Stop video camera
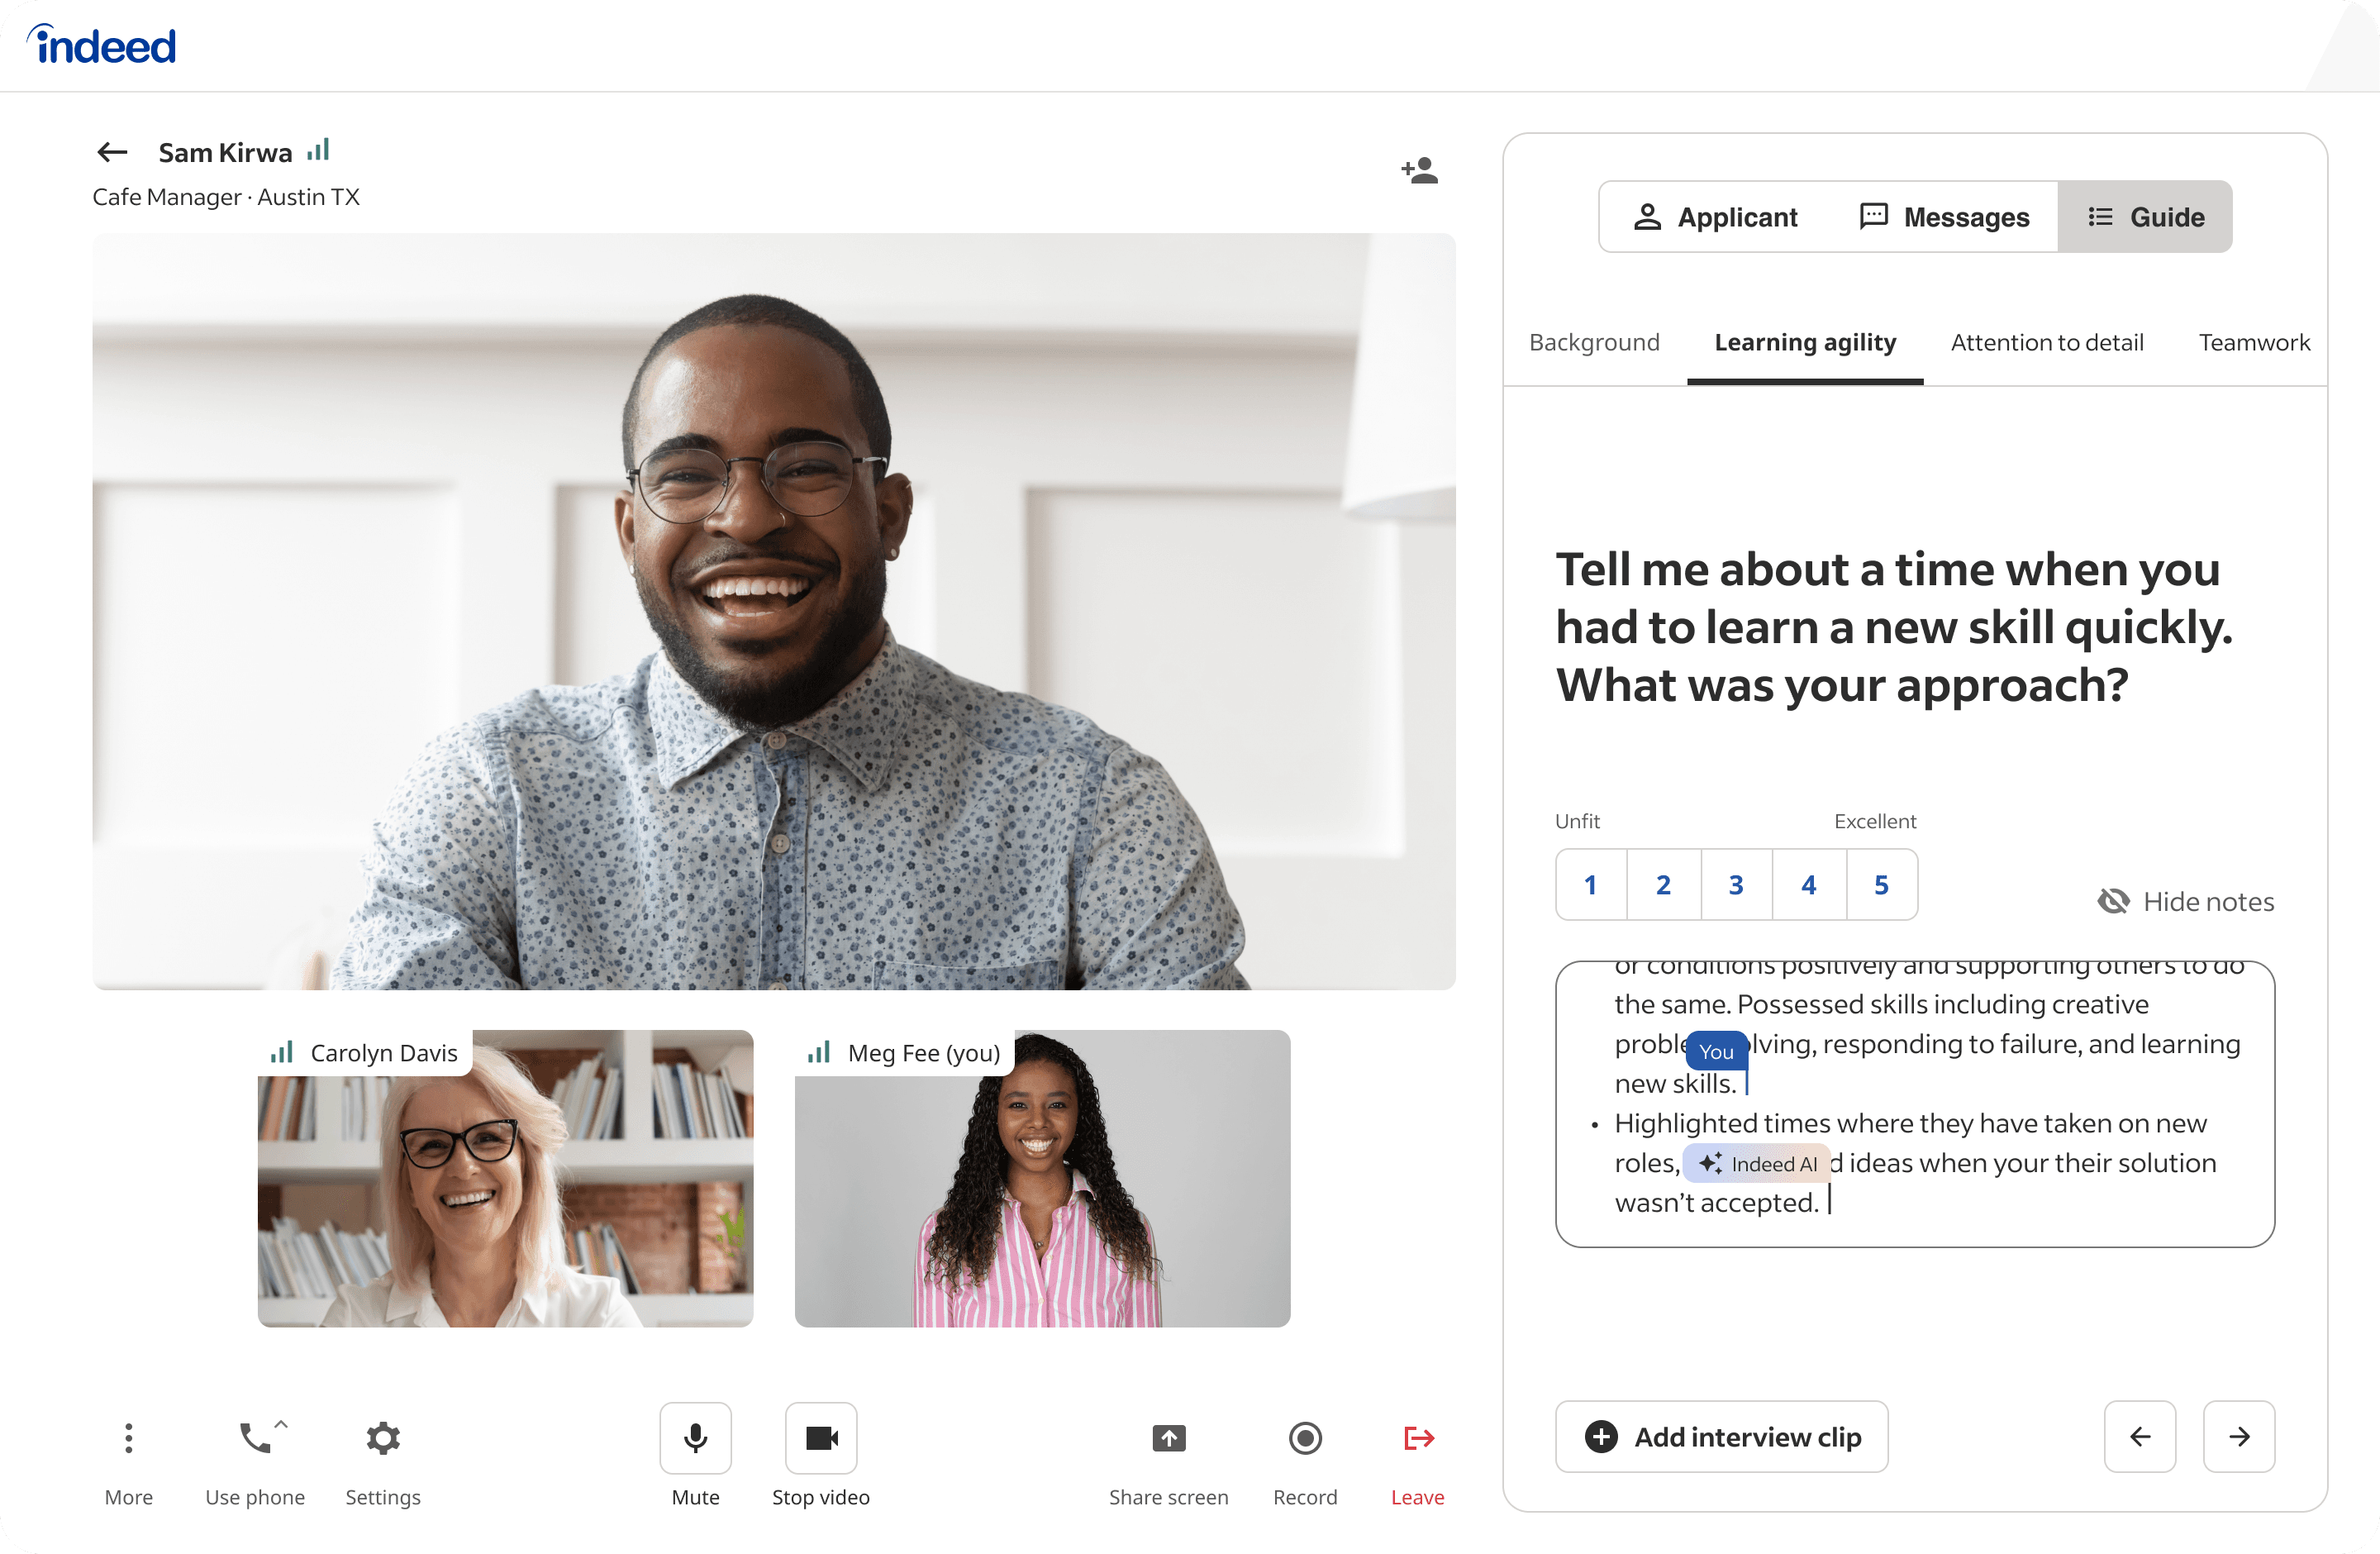 [x=821, y=1438]
